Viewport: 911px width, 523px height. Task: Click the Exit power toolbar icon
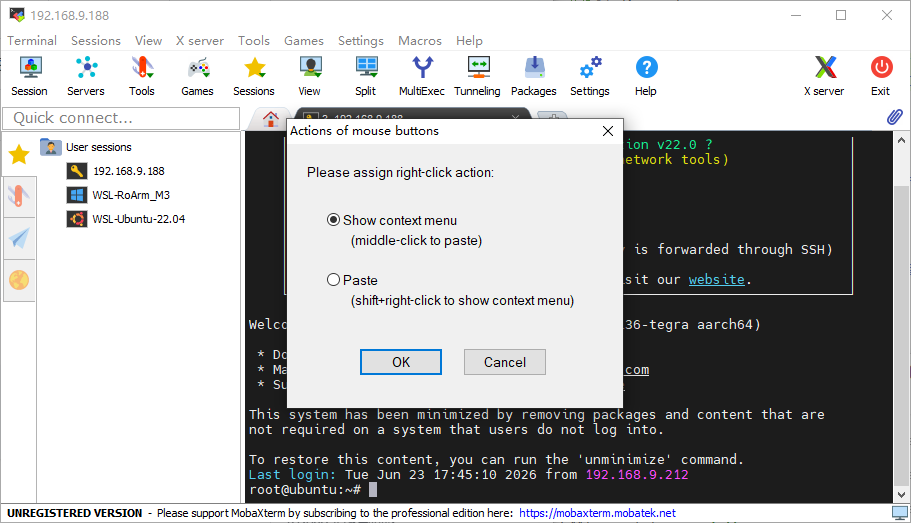pos(881,76)
